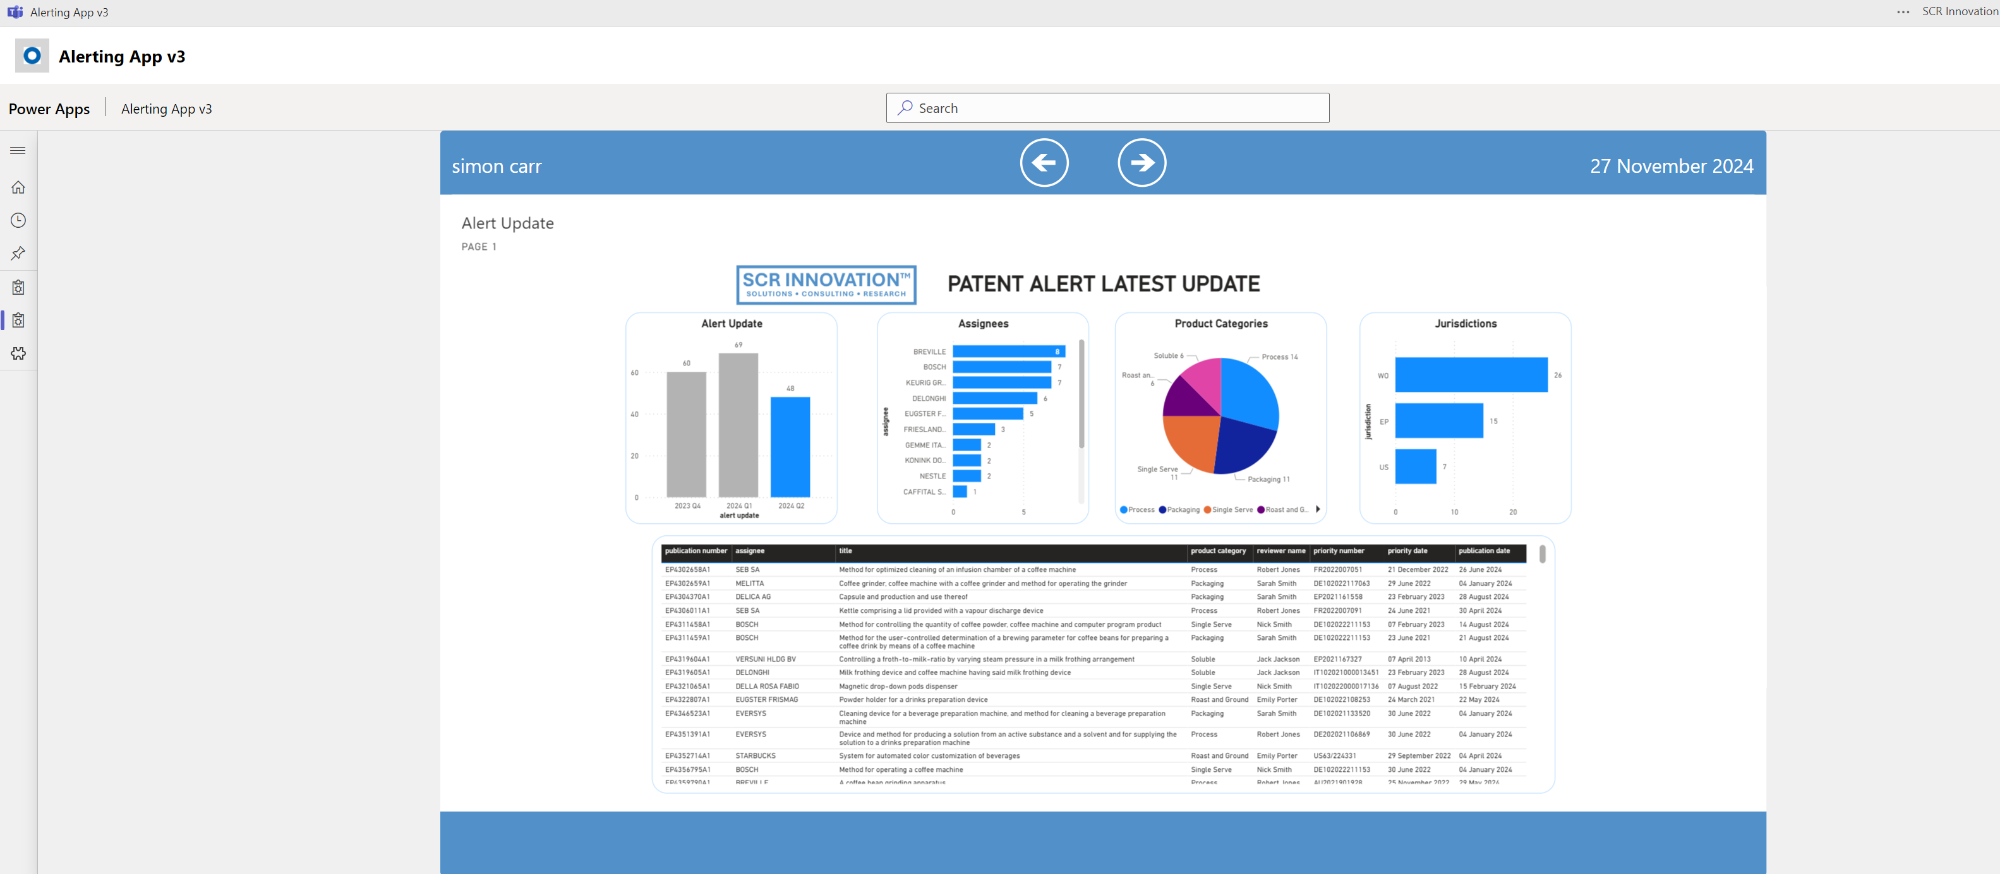Screen dimensions: 2000x874
Task: Click the Packaging legend item
Action: pos(1180,510)
